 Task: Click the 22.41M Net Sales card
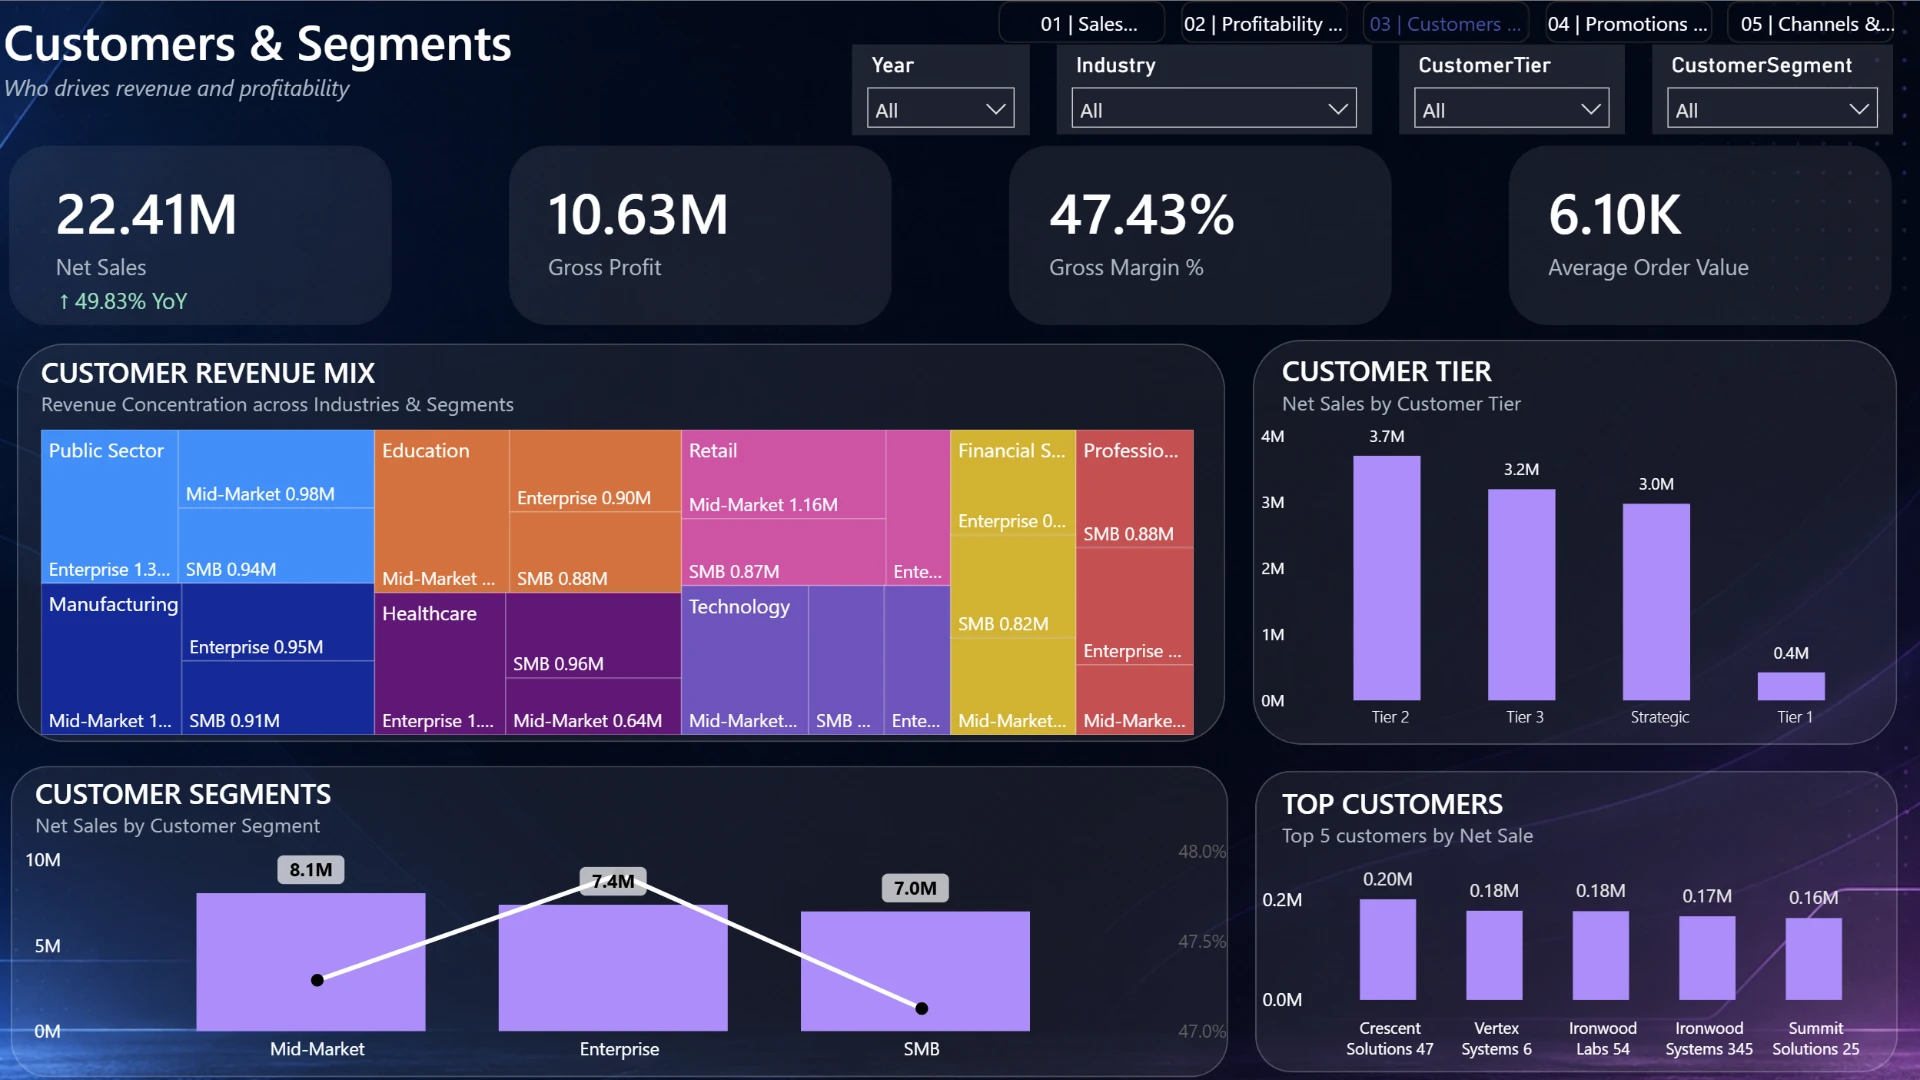[x=200, y=236]
